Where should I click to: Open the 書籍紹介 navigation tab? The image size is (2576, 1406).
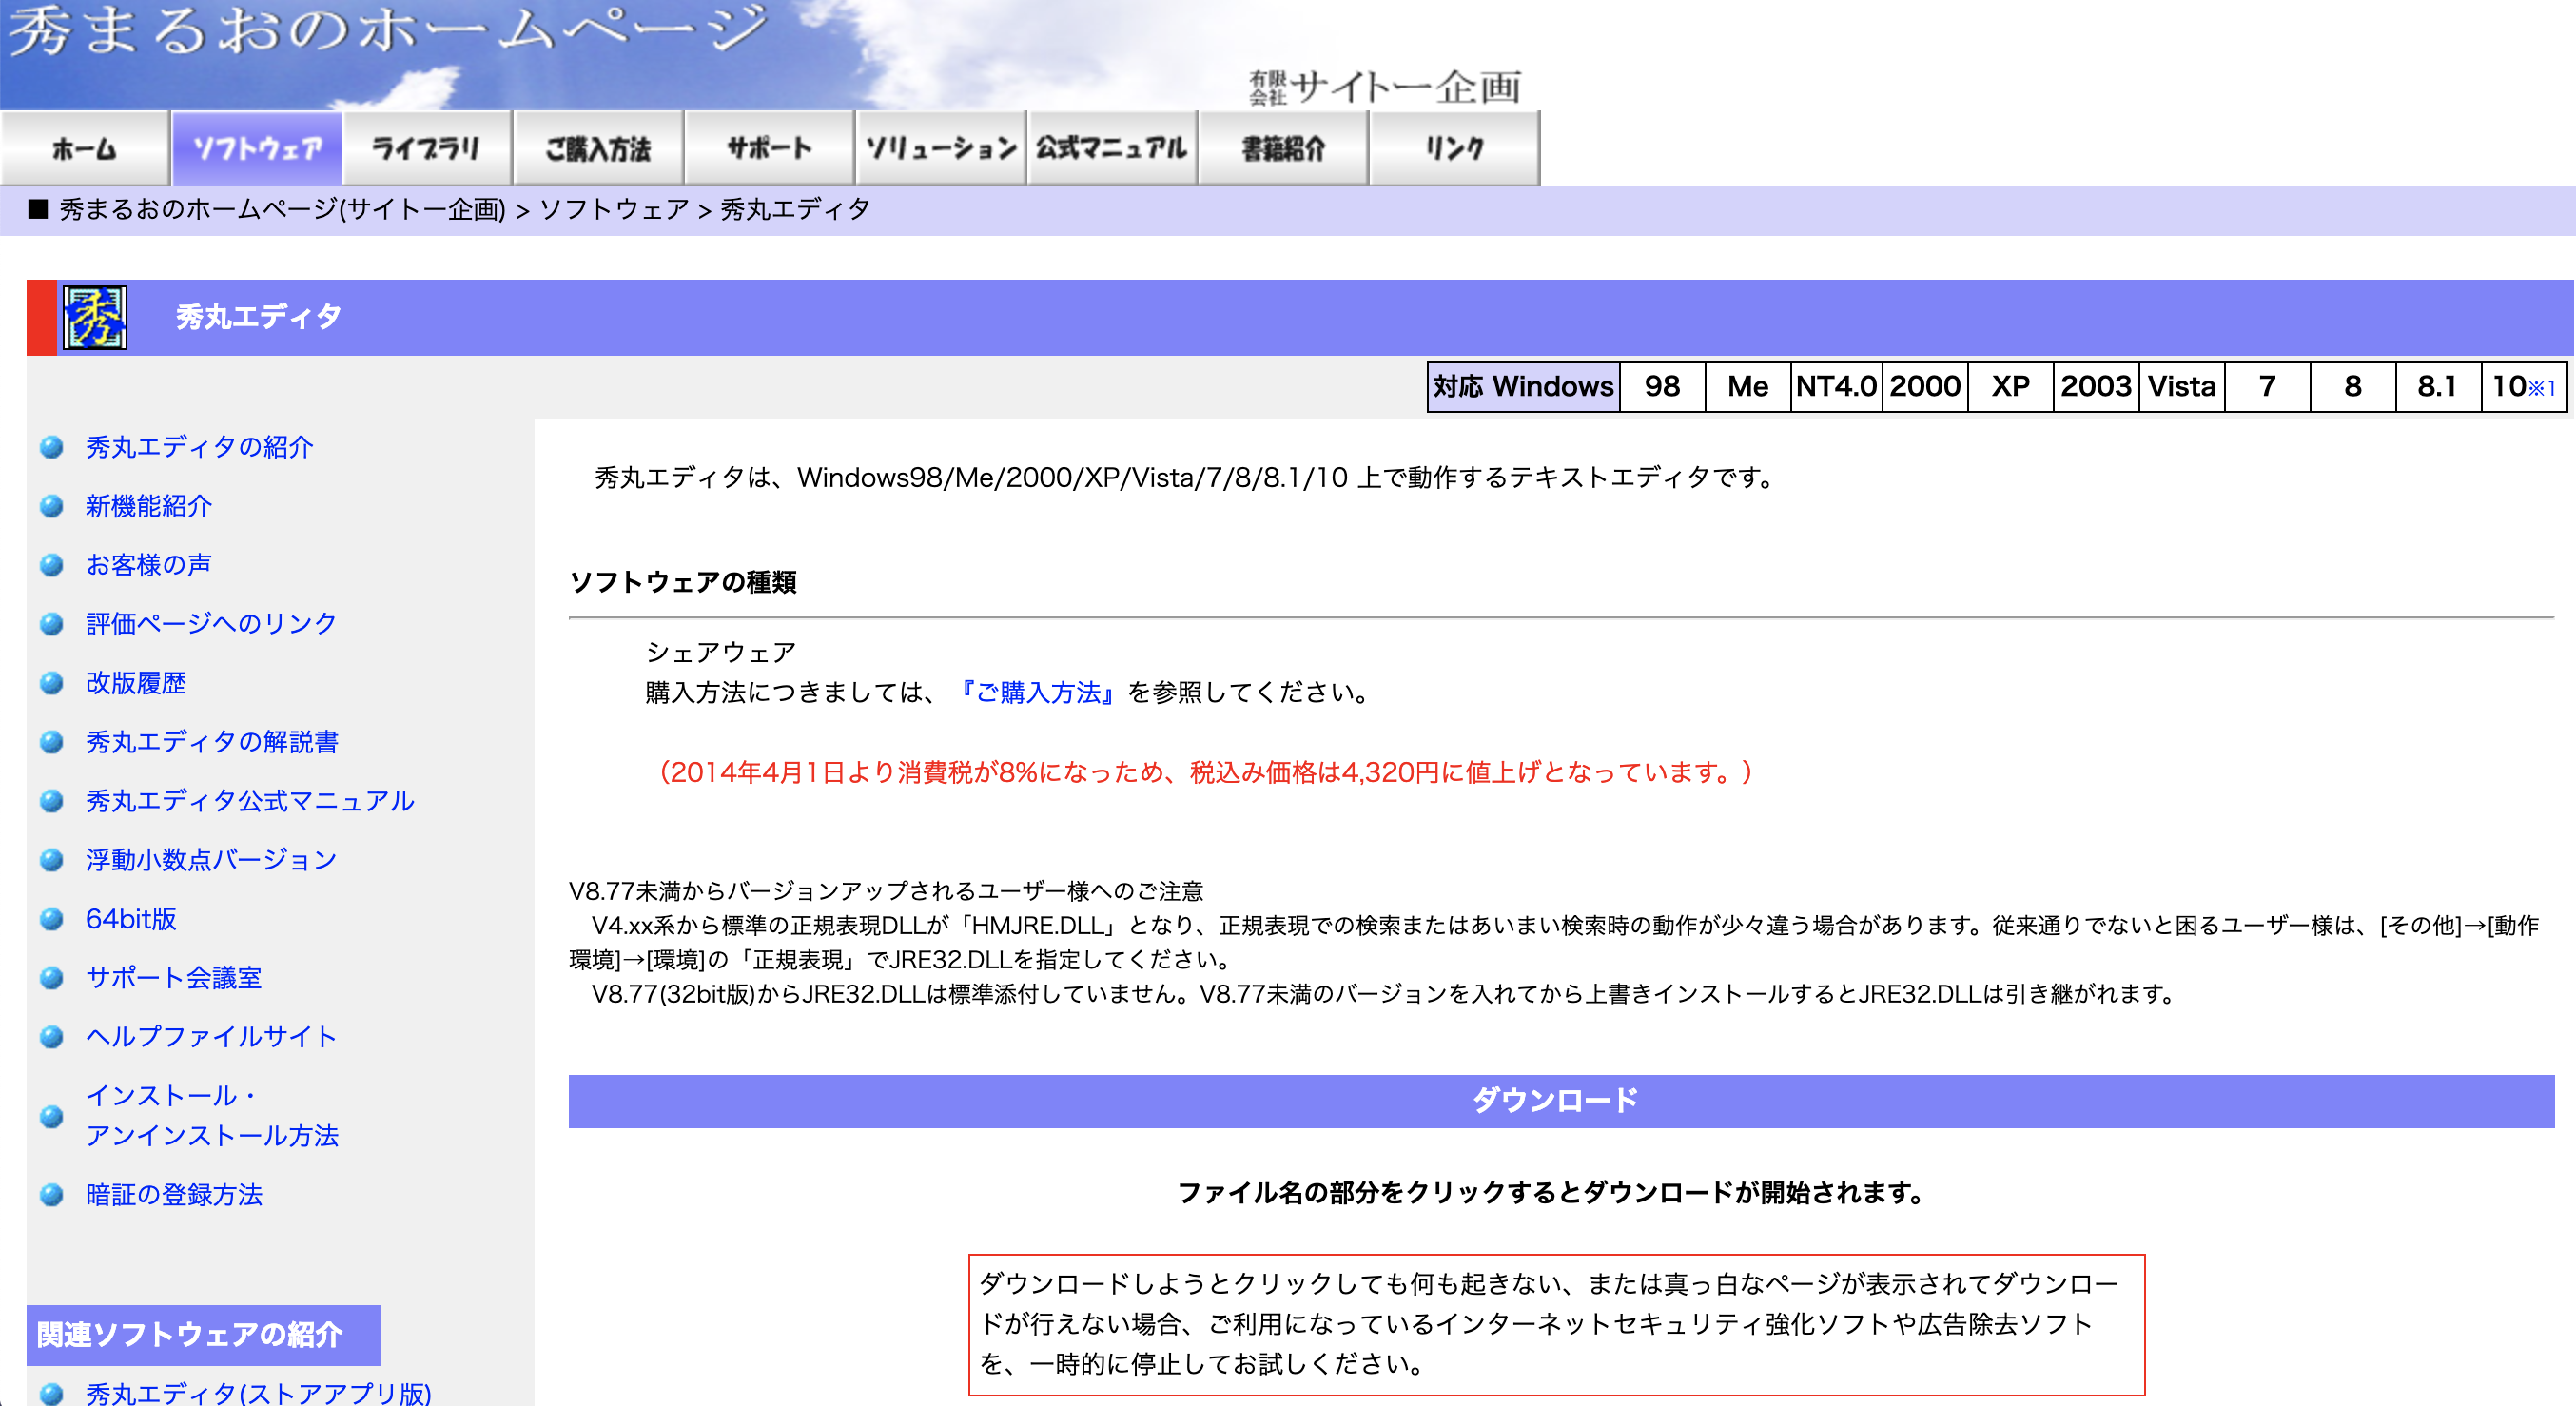point(1283,149)
